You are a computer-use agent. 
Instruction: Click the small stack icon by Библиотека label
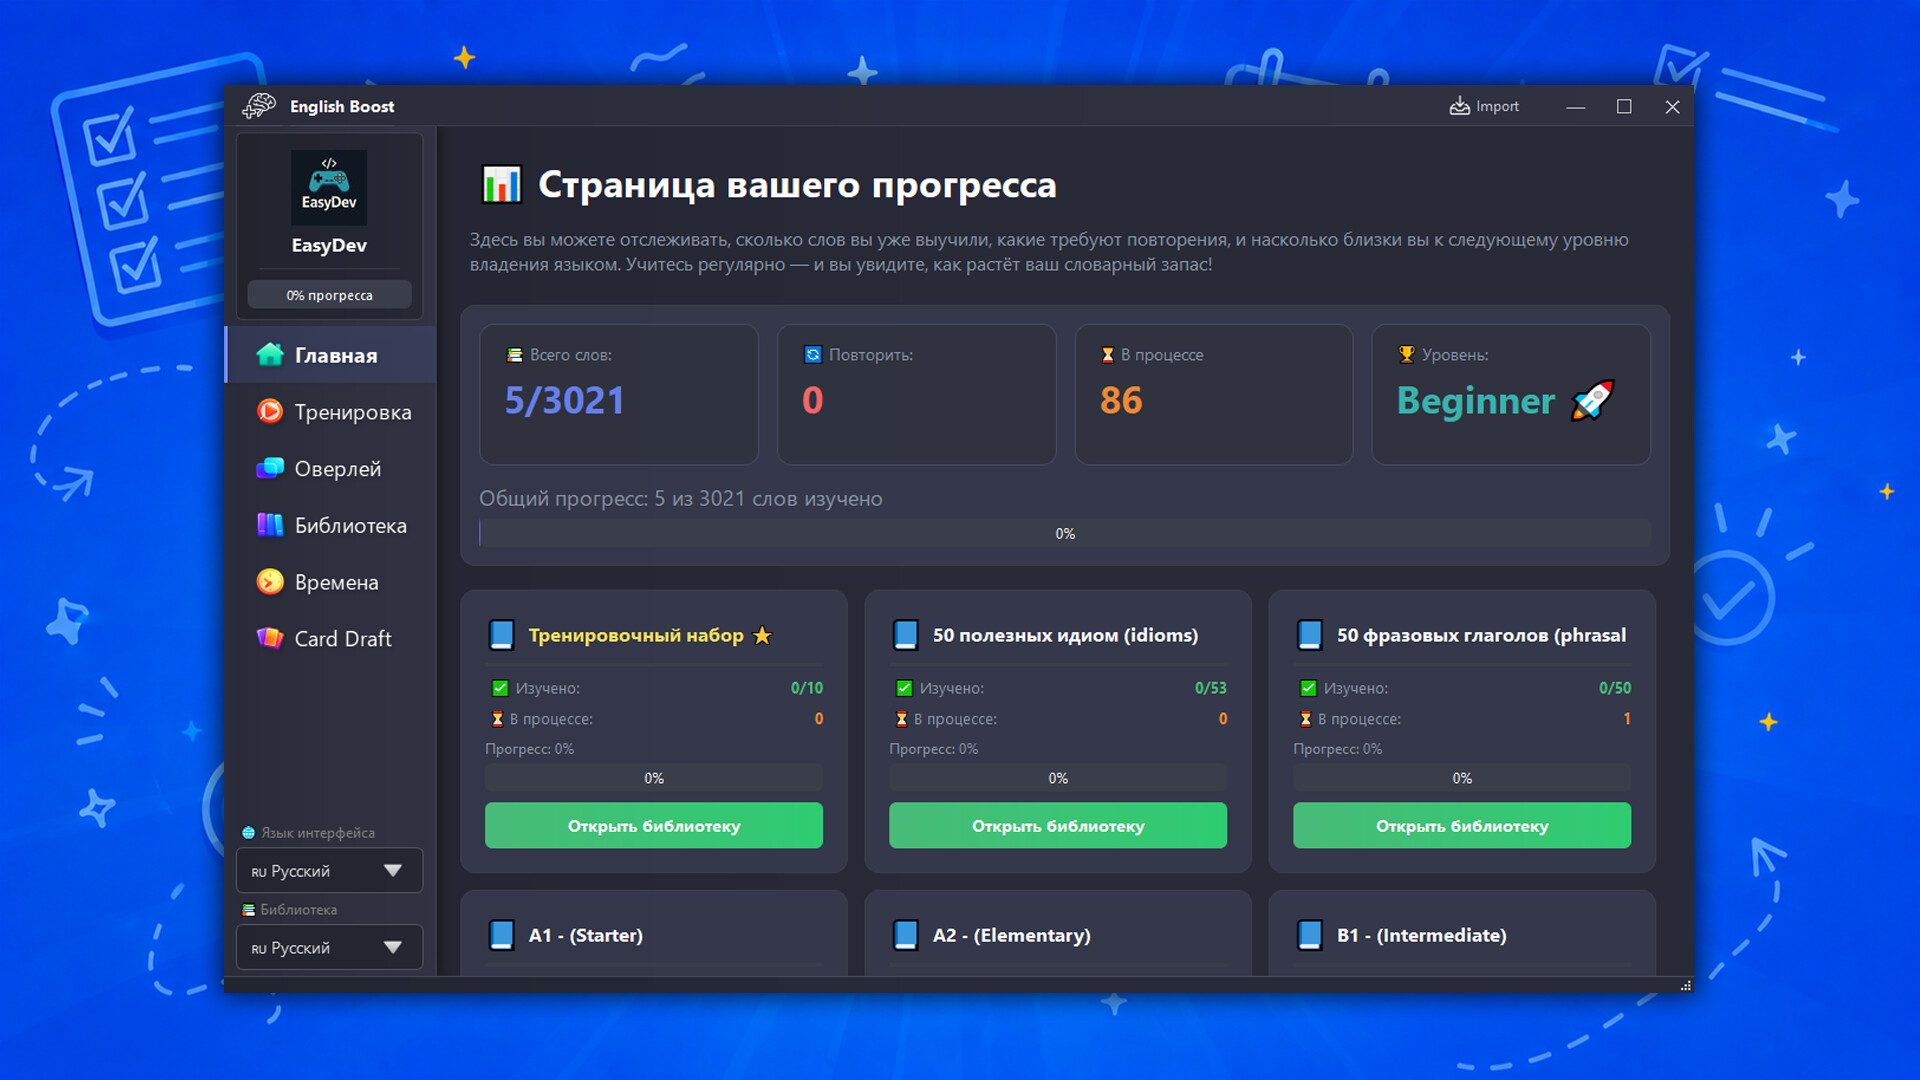[248, 910]
